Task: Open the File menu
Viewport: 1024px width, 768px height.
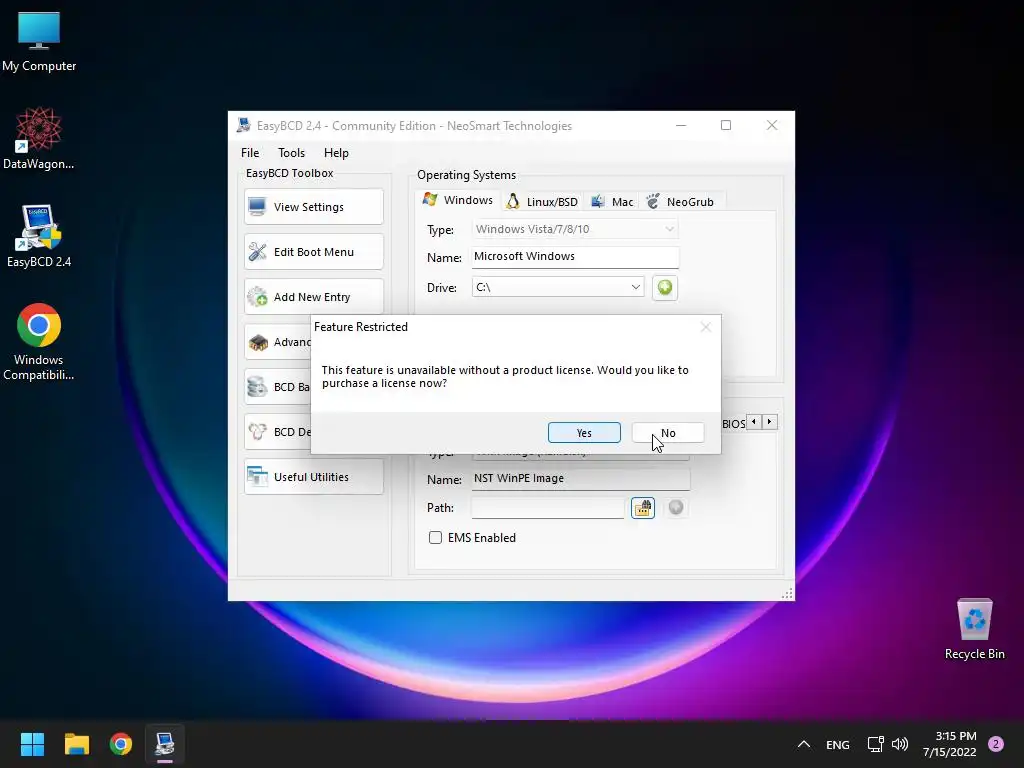Action: [250, 153]
